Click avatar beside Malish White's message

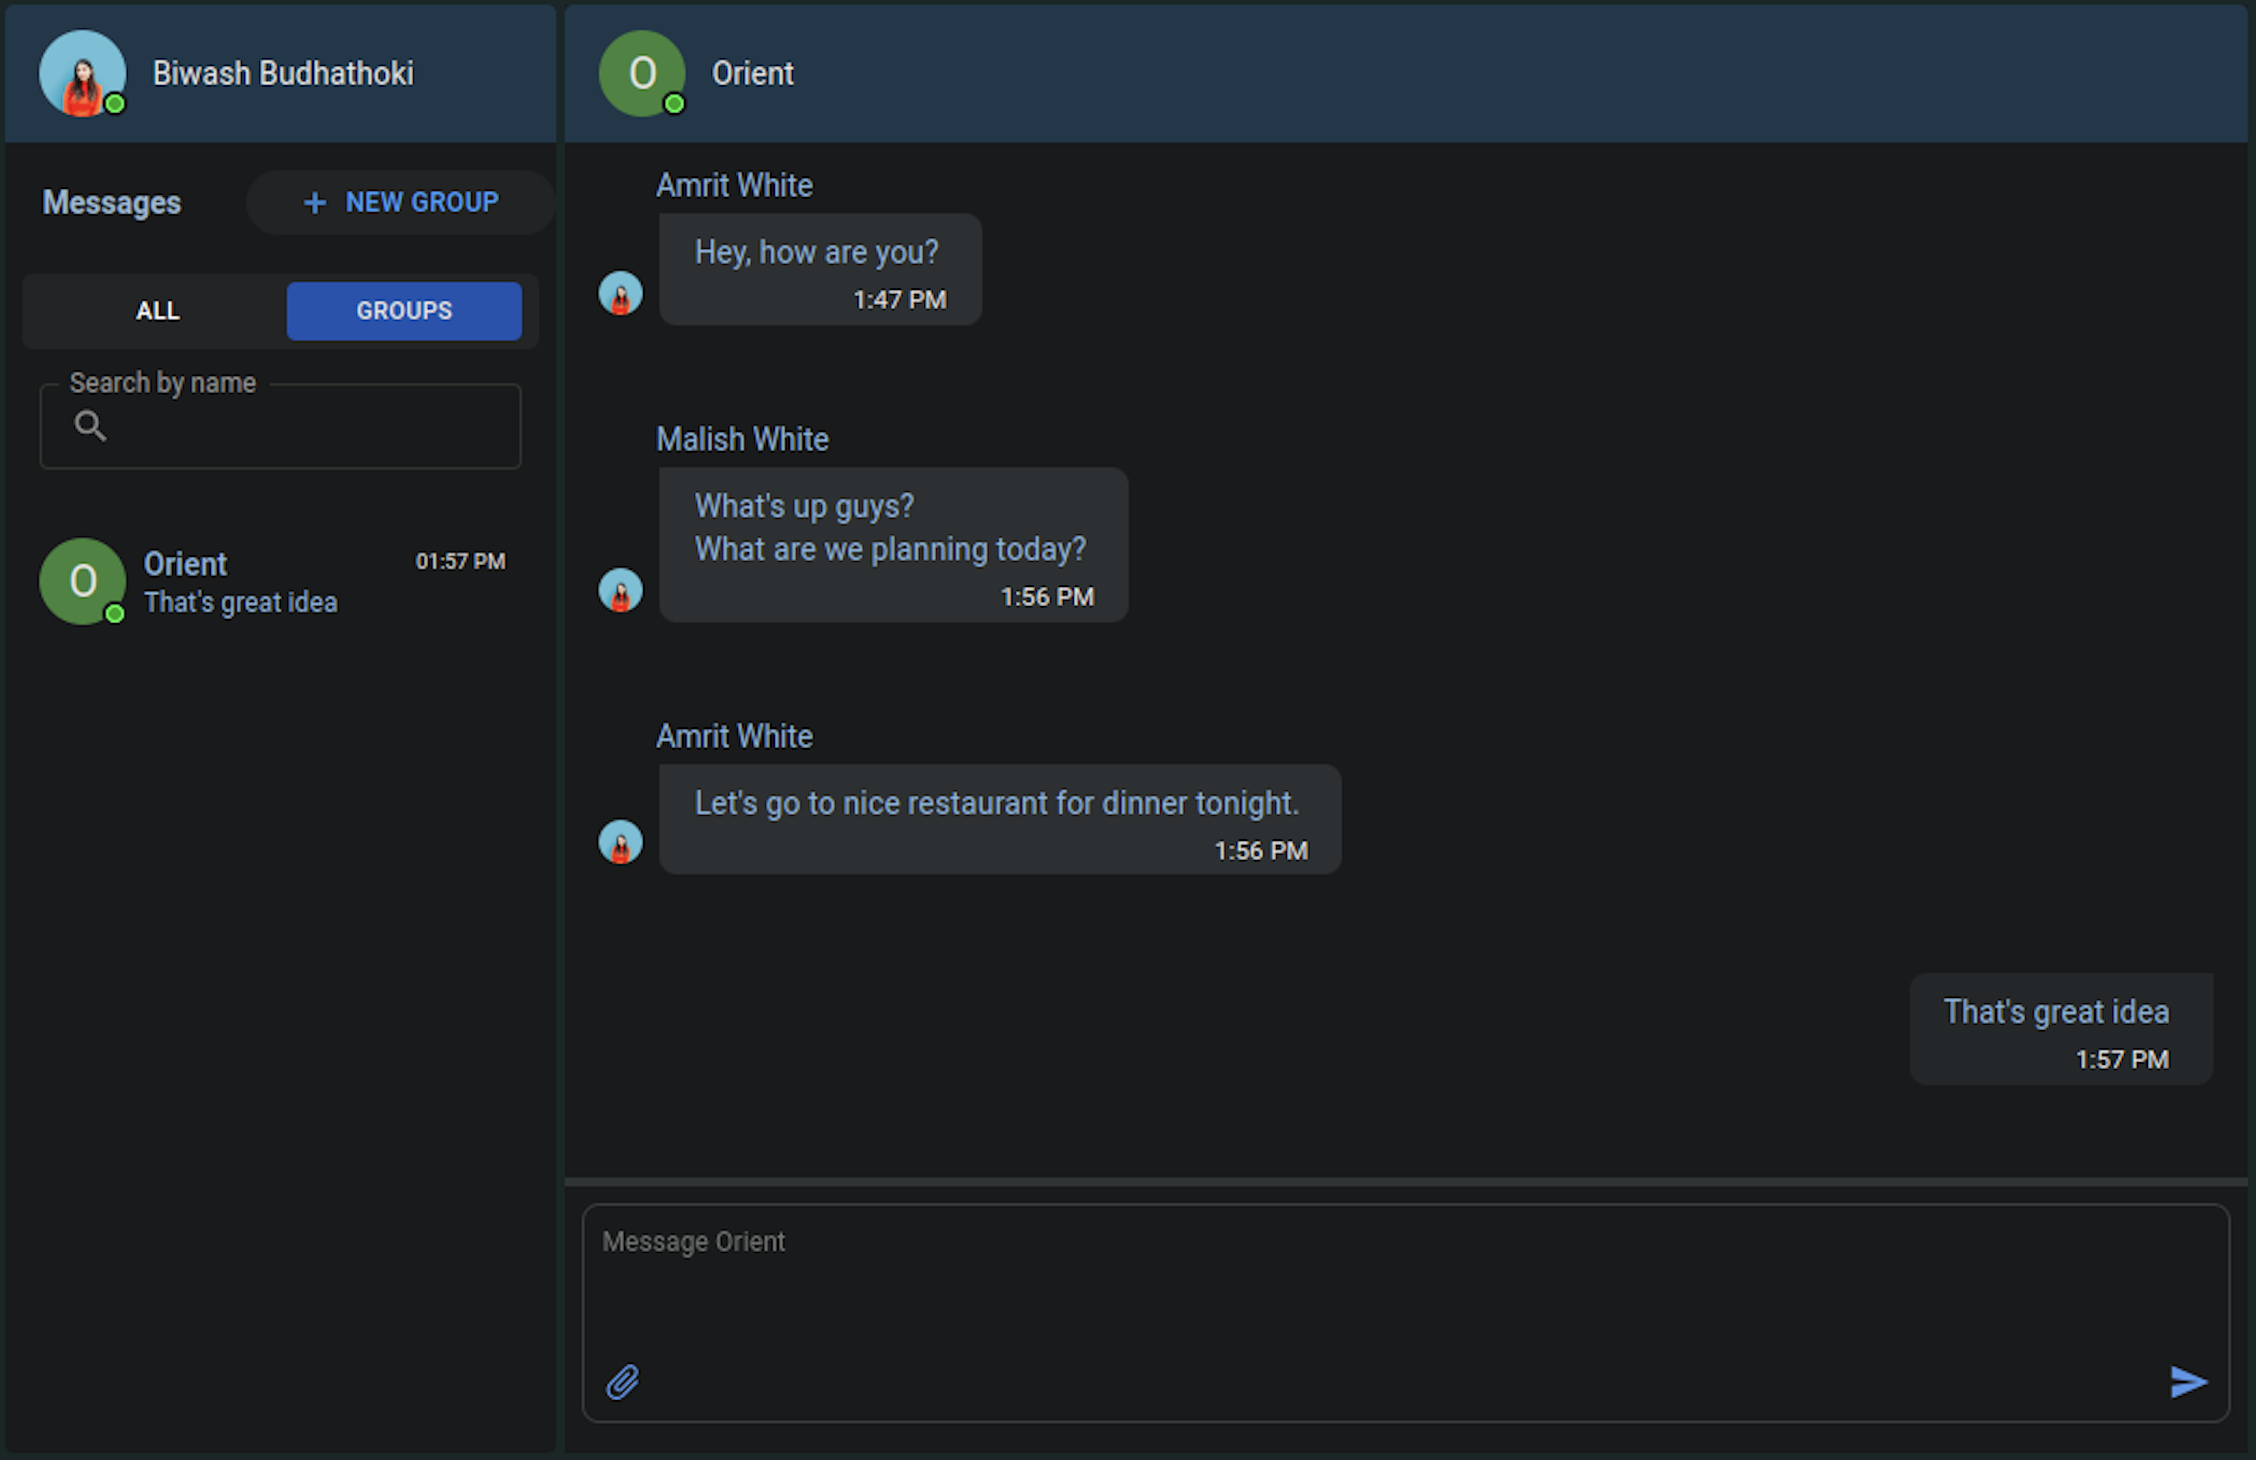pyautogui.click(x=620, y=590)
